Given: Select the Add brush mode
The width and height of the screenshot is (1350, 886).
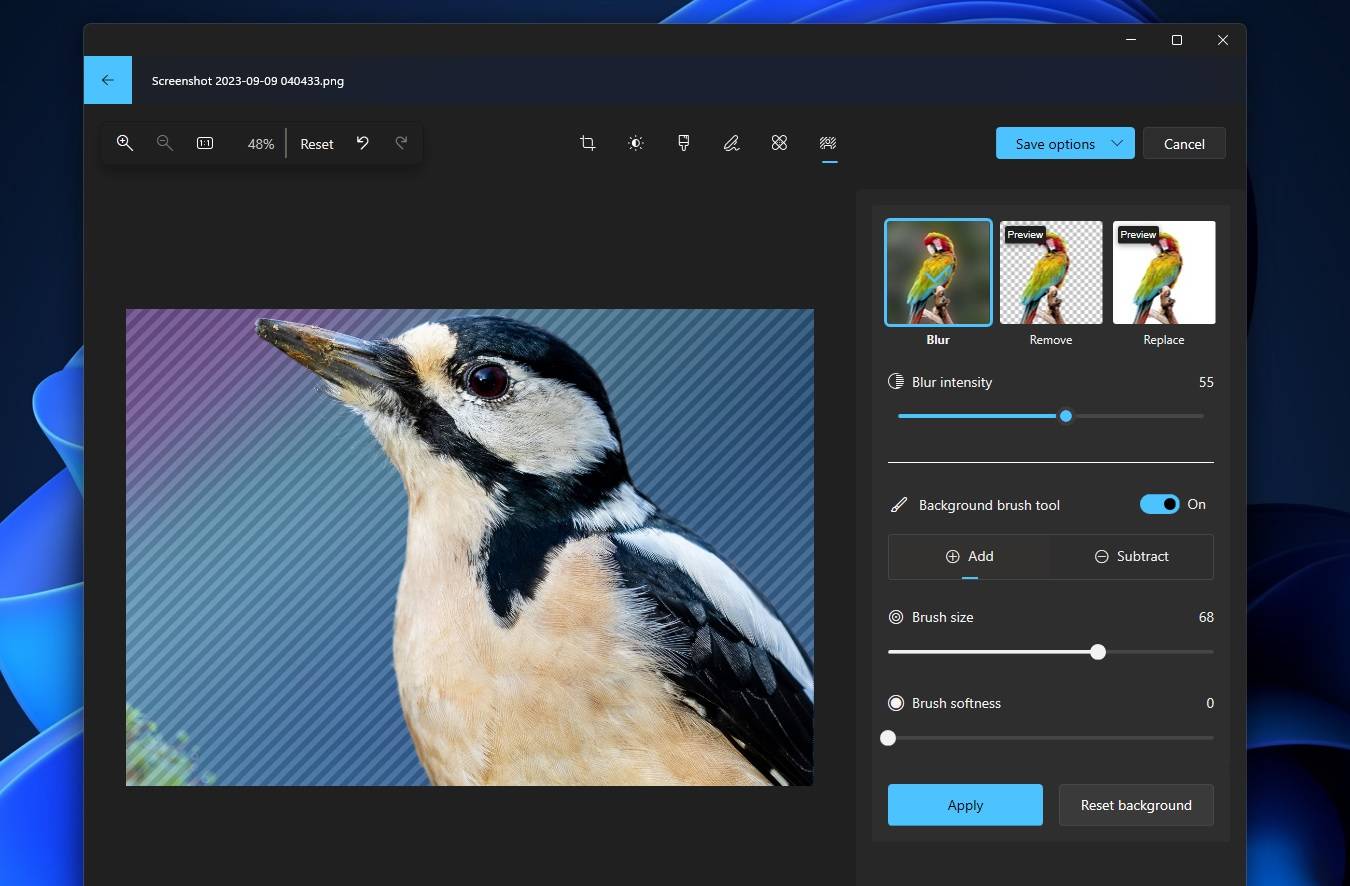Looking at the screenshot, I should click(969, 556).
